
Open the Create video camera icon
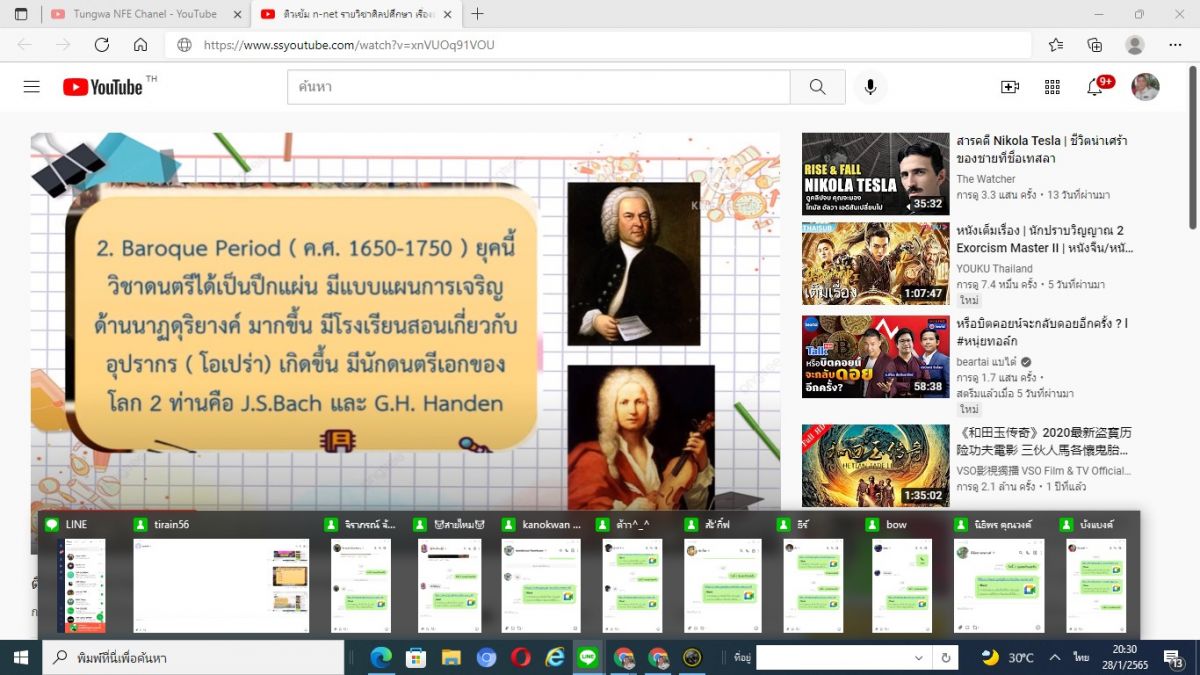(1009, 87)
